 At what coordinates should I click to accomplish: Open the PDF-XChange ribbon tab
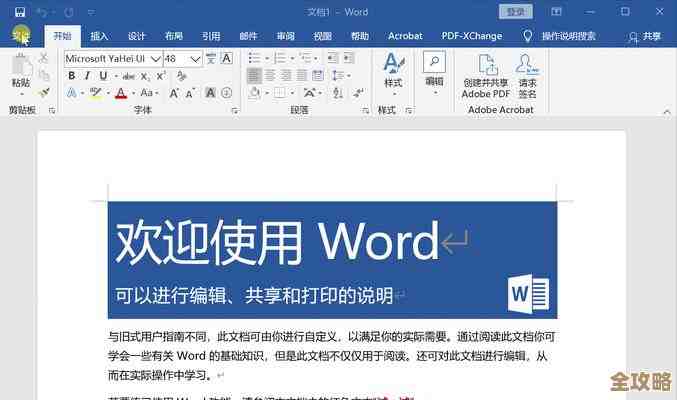(471, 36)
